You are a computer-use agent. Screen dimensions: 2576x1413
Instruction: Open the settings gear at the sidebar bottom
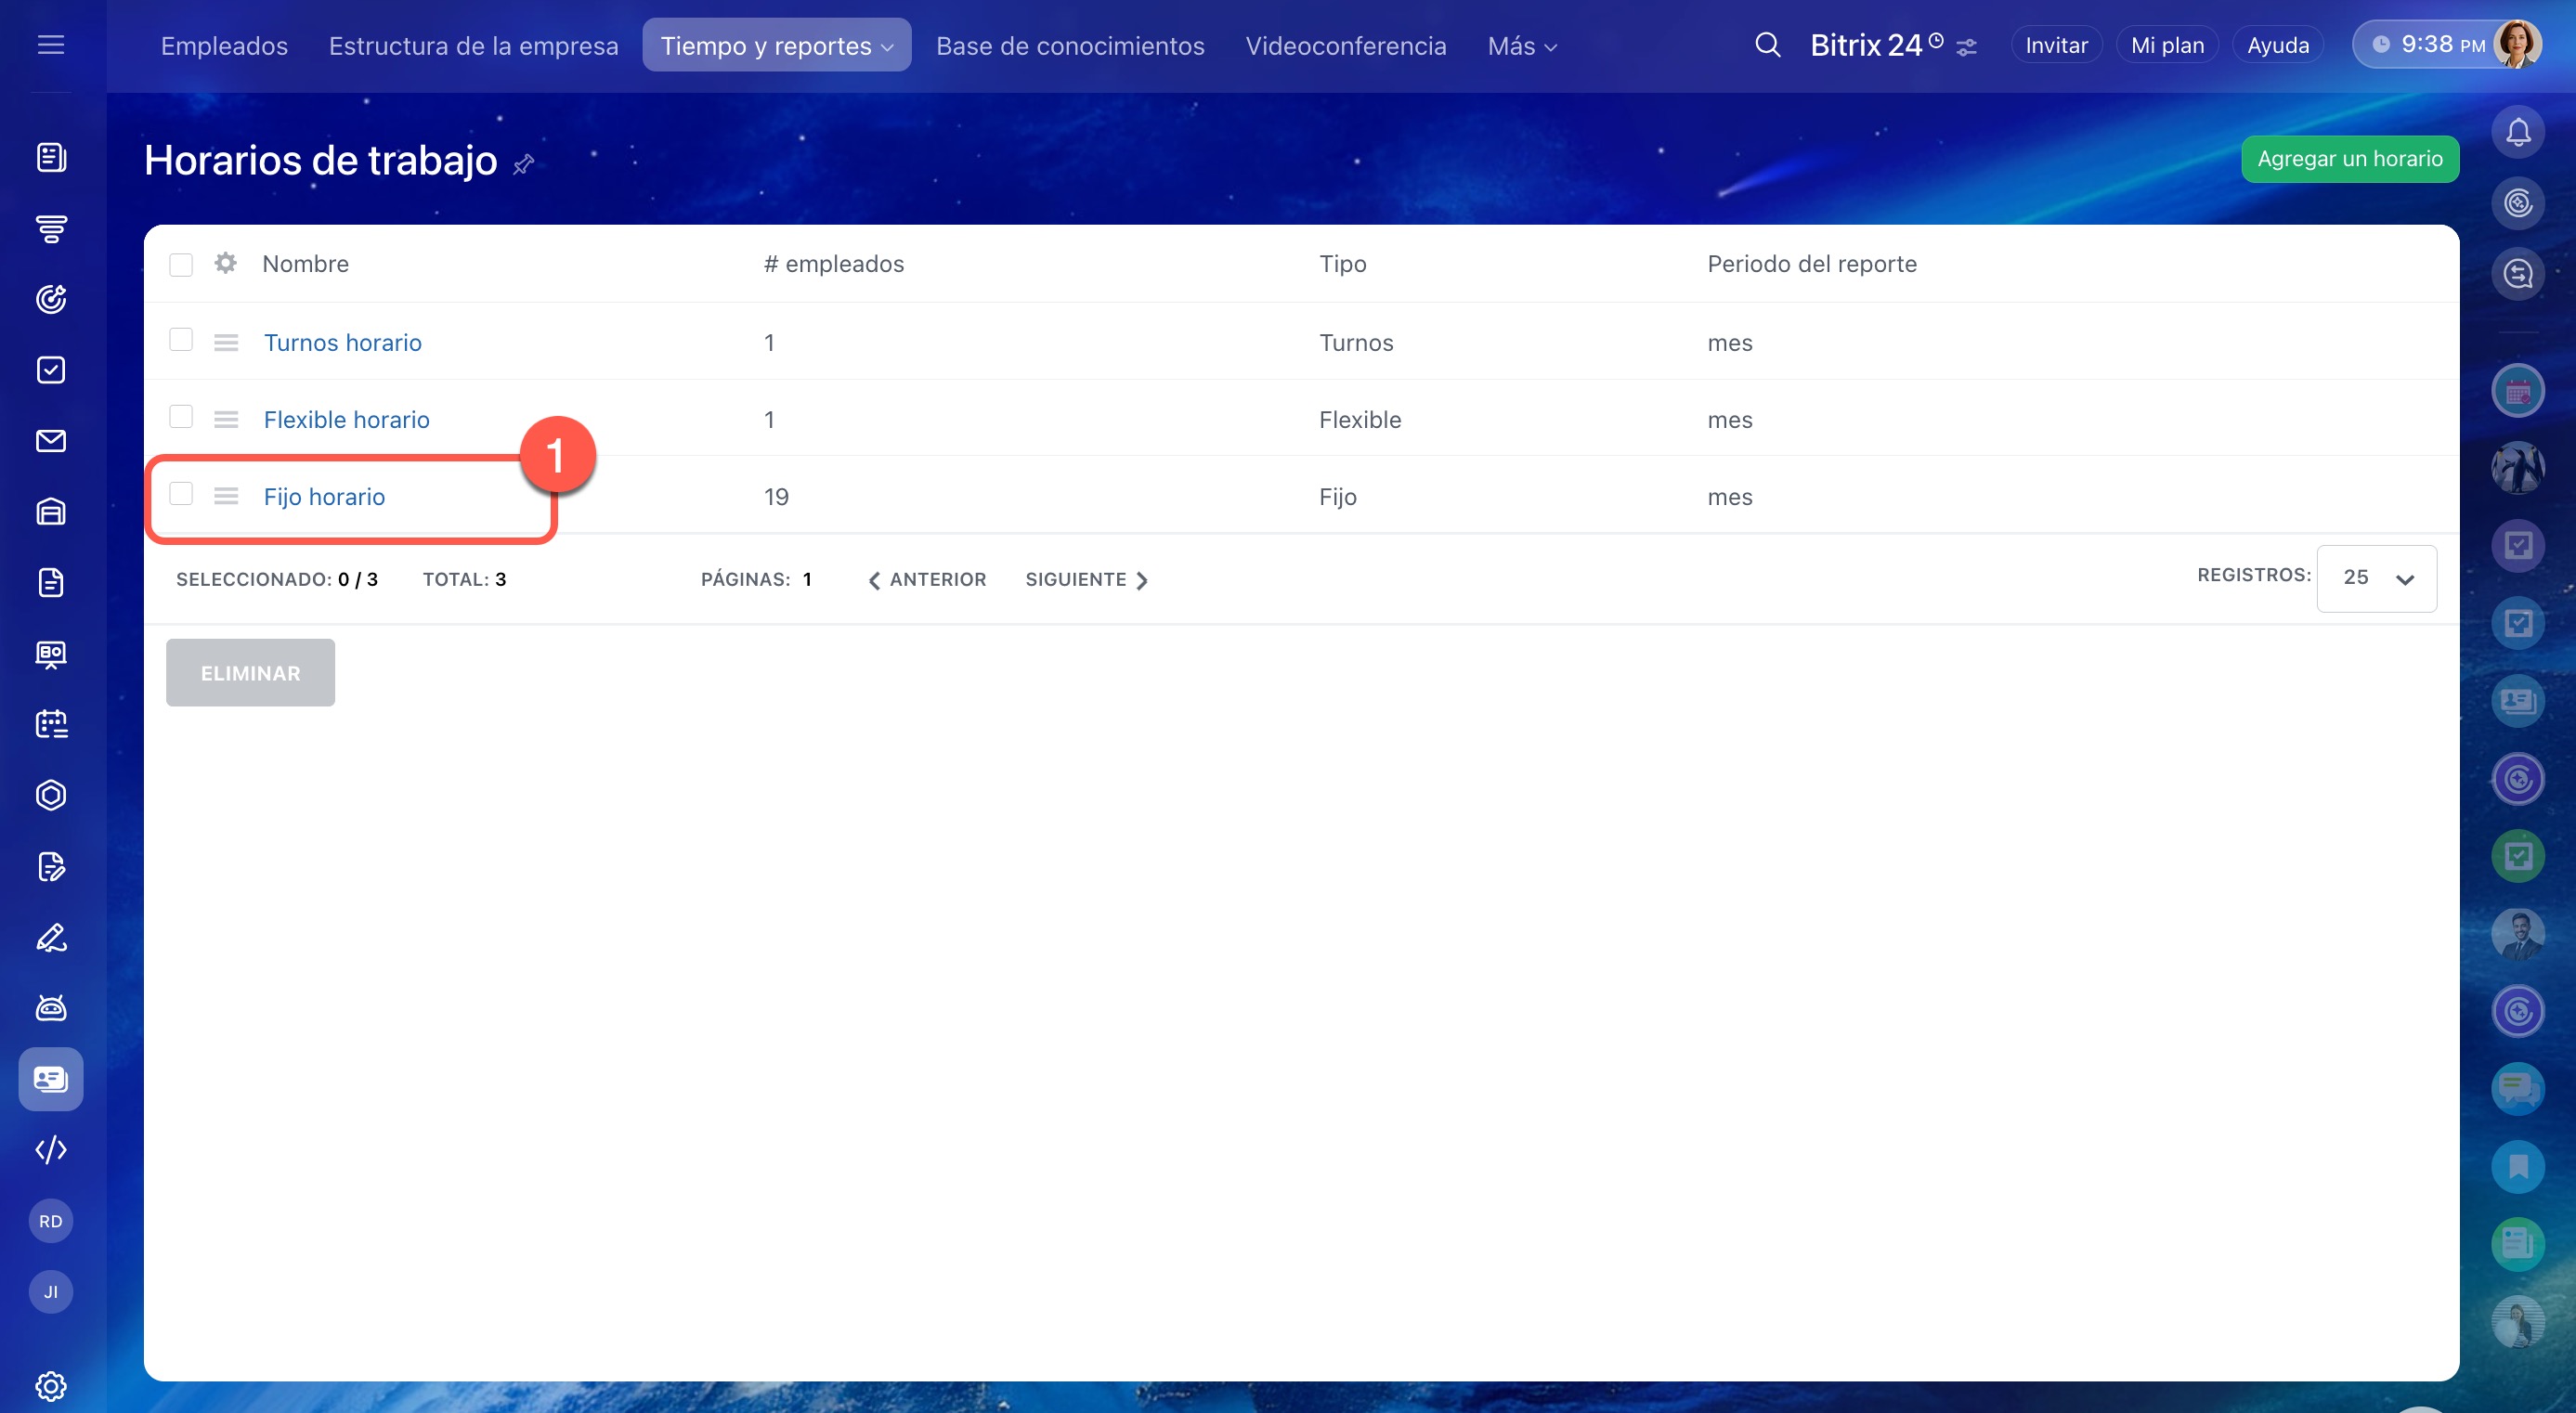(x=51, y=1385)
